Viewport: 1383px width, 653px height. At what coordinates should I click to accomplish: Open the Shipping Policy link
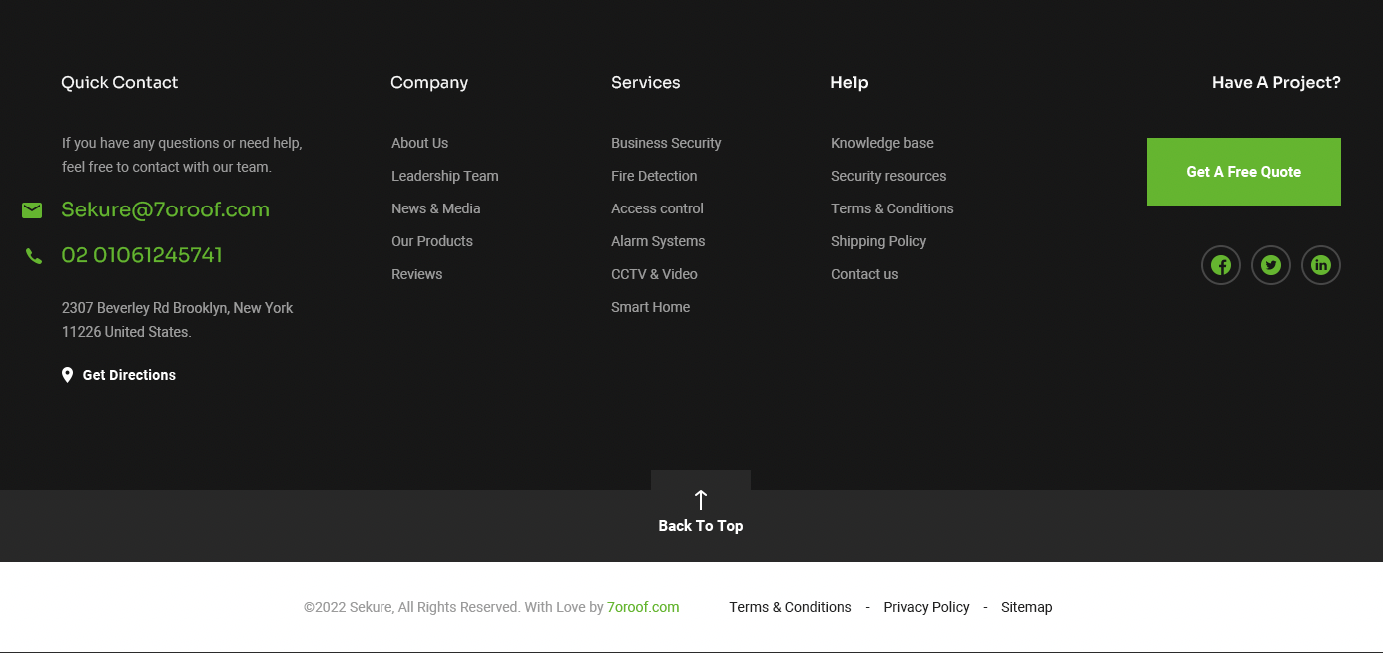coord(878,241)
